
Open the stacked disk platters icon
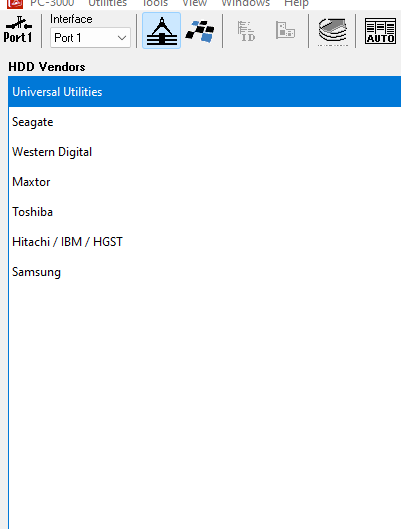pyautogui.click(x=333, y=31)
